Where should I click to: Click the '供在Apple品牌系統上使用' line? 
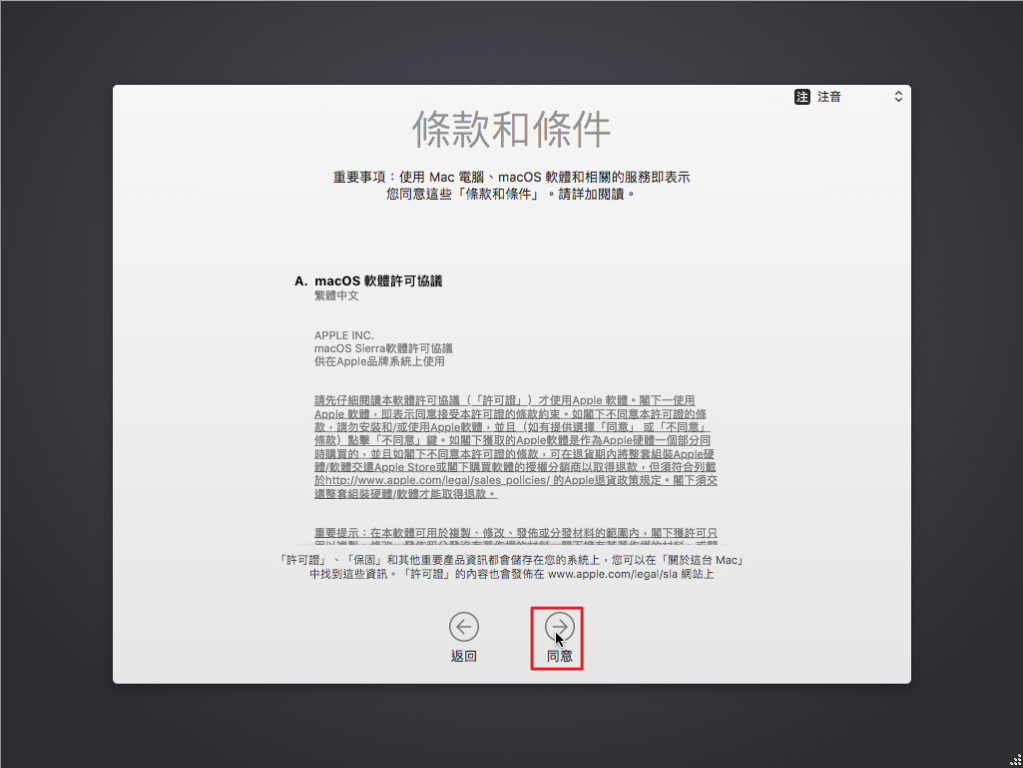pyautogui.click(x=379, y=361)
